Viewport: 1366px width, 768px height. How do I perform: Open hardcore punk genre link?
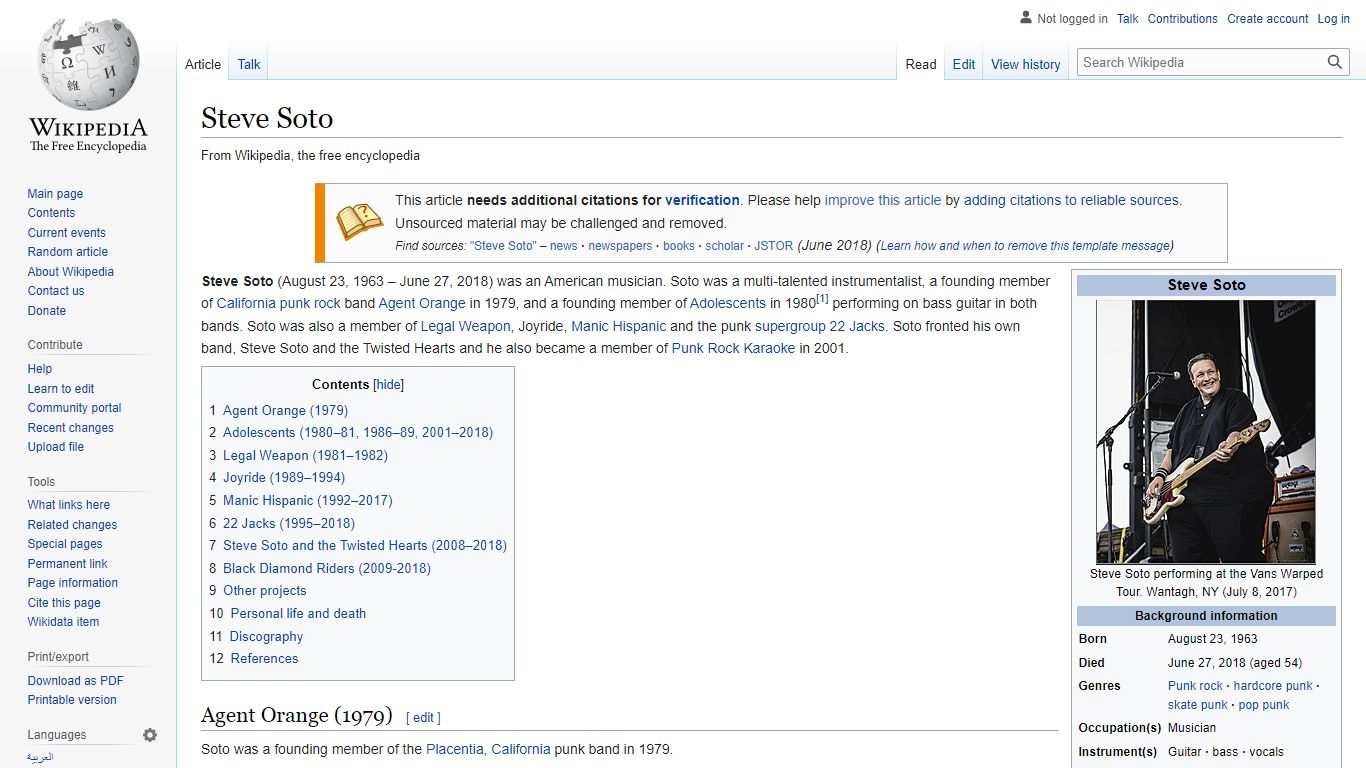click(x=1273, y=686)
